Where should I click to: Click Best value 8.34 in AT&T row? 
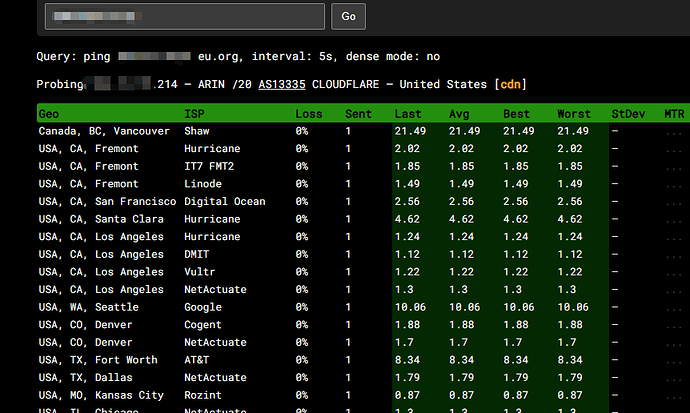pyautogui.click(x=516, y=360)
